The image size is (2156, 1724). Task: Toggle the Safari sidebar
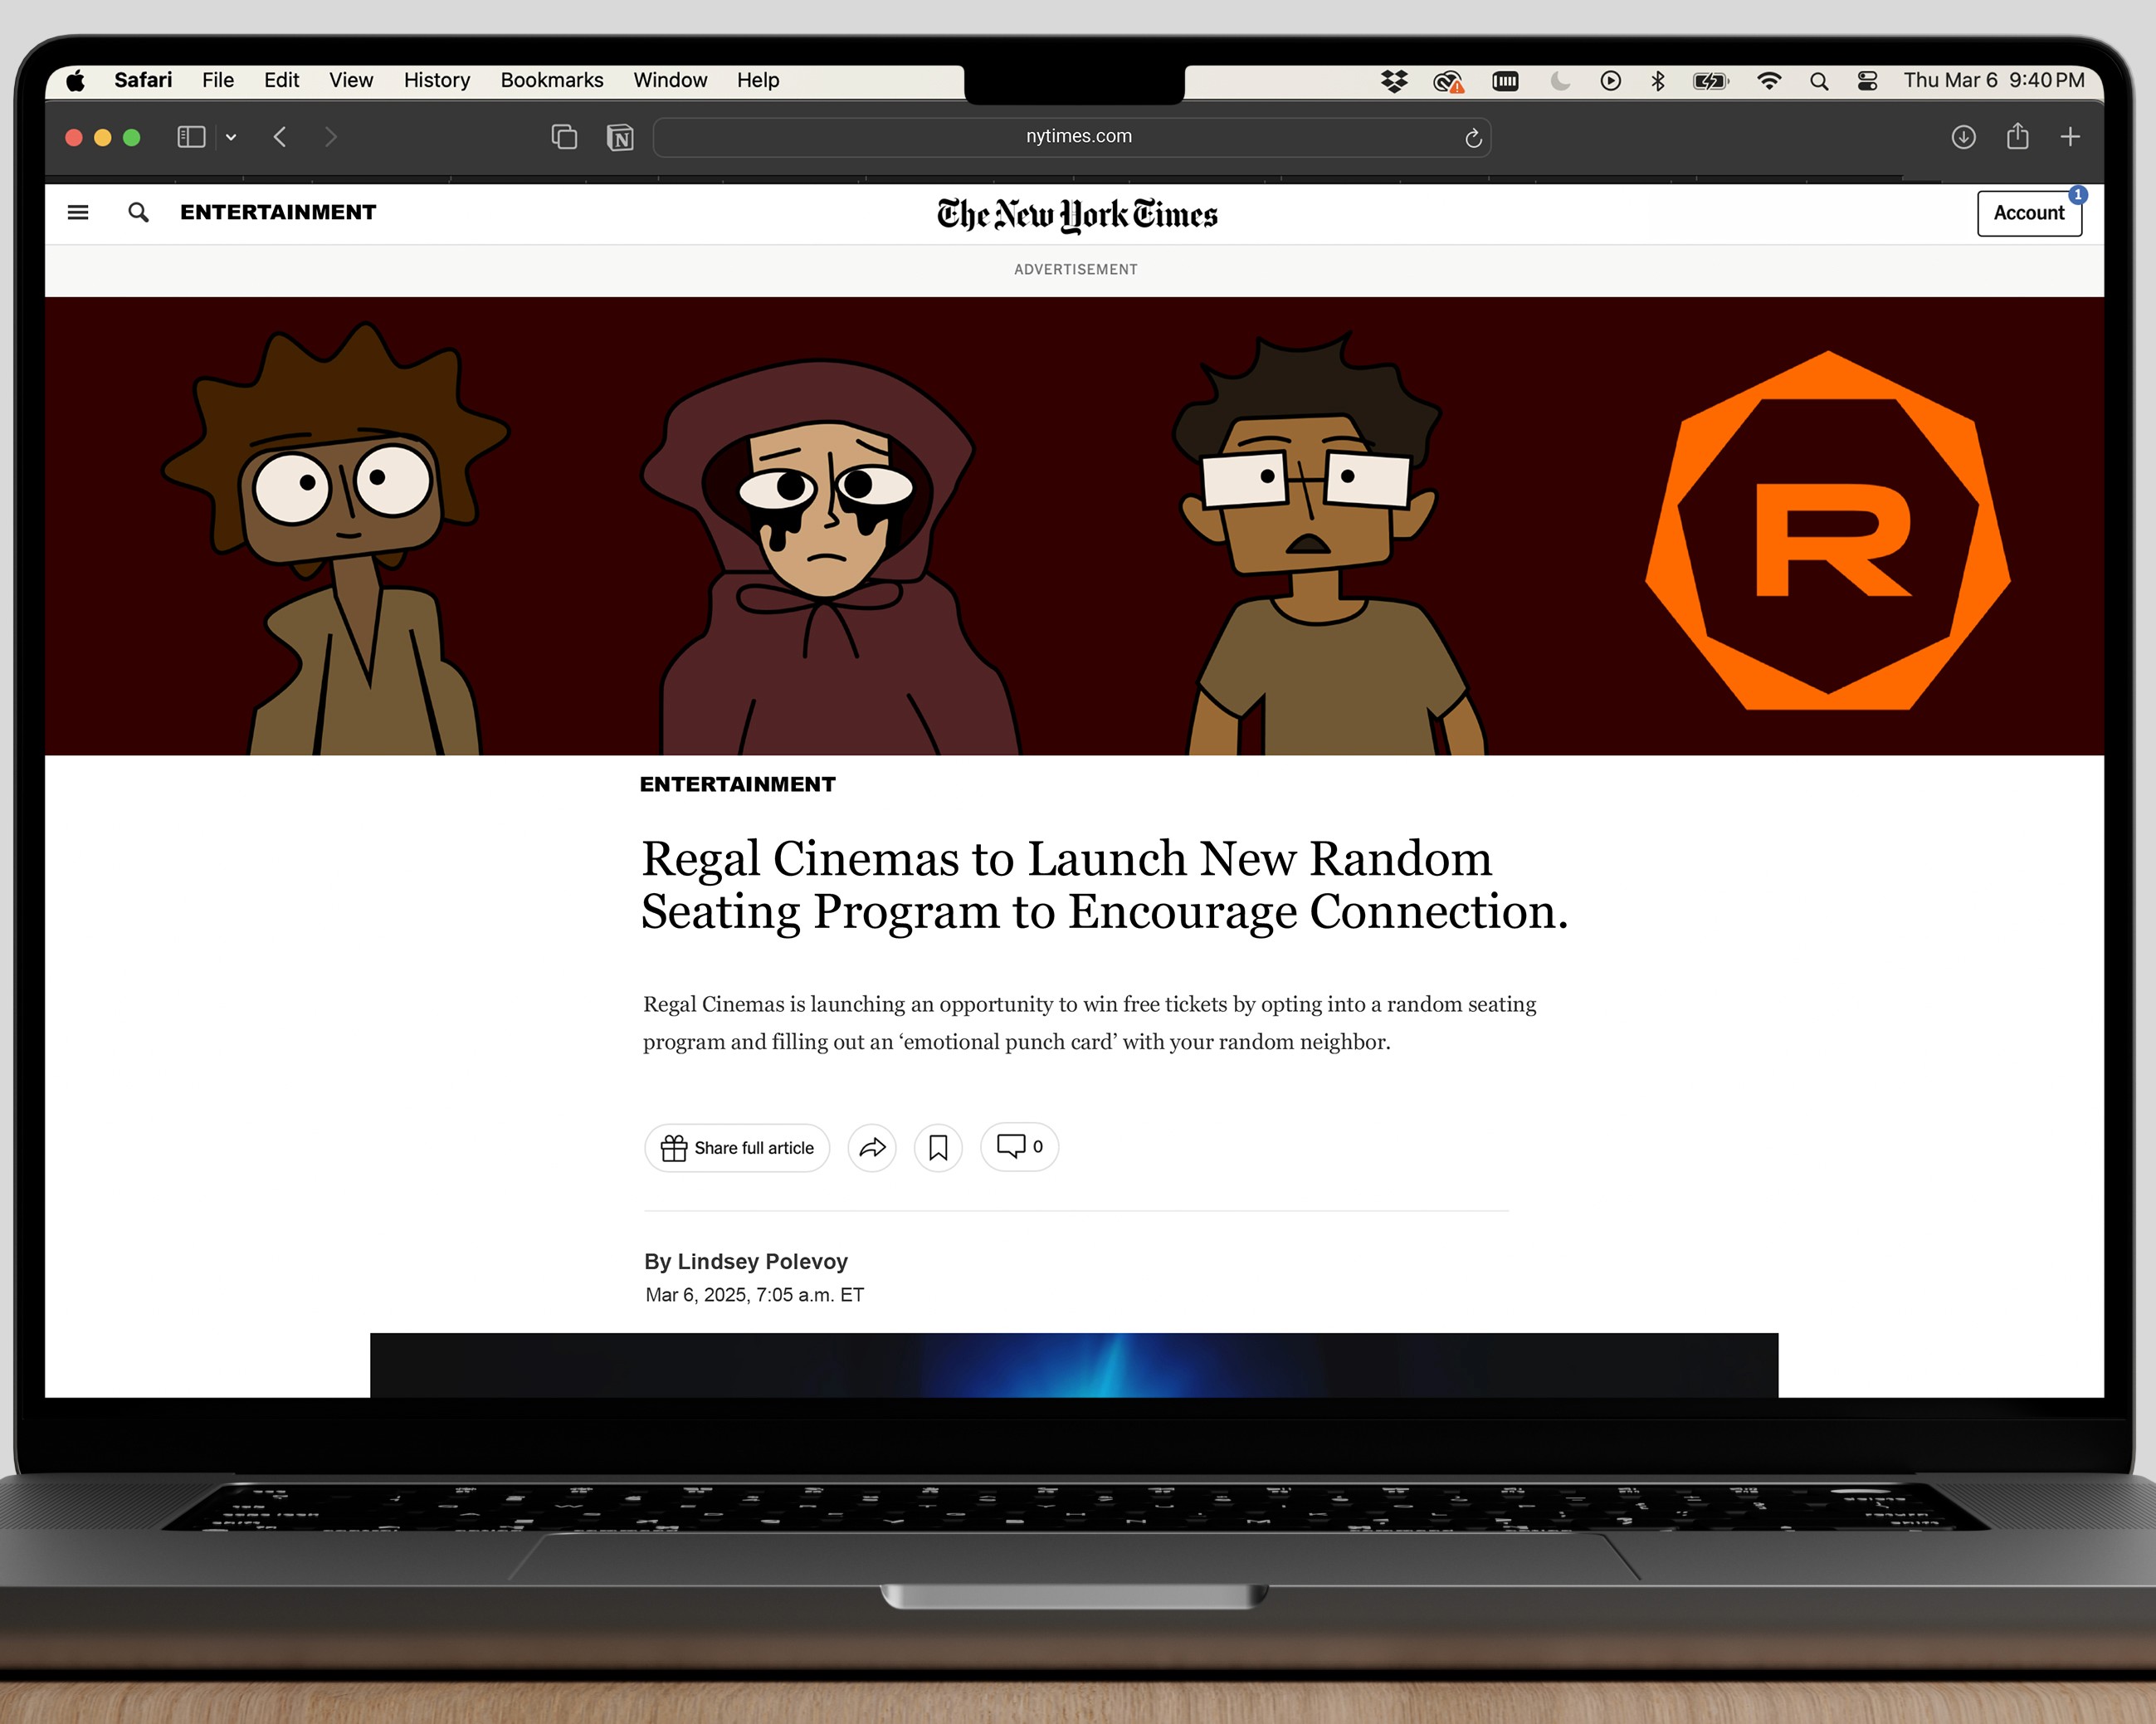[191, 137]
